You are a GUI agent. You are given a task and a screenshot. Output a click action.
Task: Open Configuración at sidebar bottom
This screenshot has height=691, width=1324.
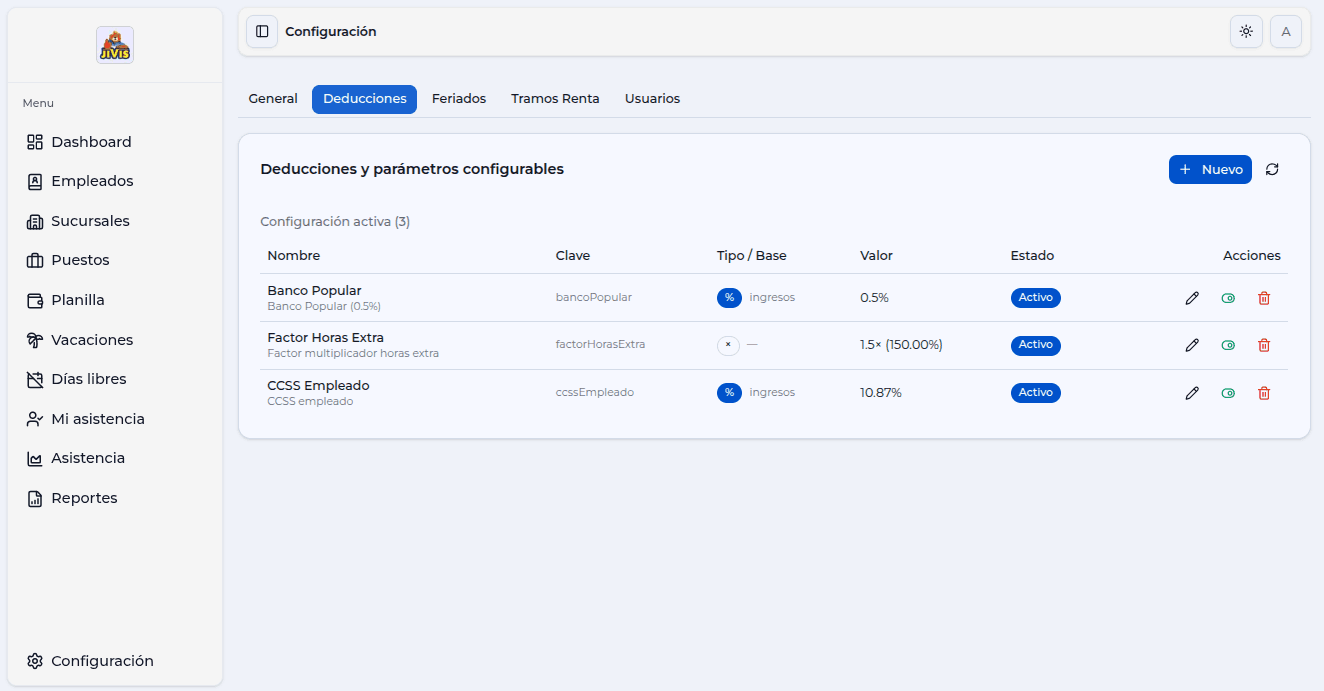(115, 661)
